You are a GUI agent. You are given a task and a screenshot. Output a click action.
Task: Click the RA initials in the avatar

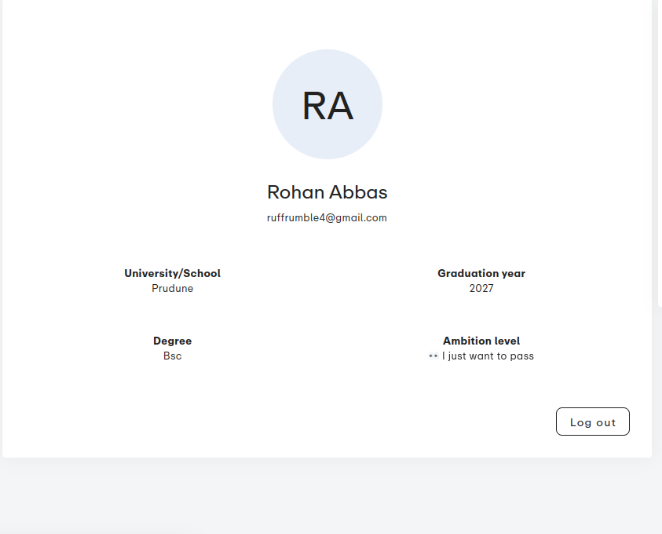click(x=327, y=105)
